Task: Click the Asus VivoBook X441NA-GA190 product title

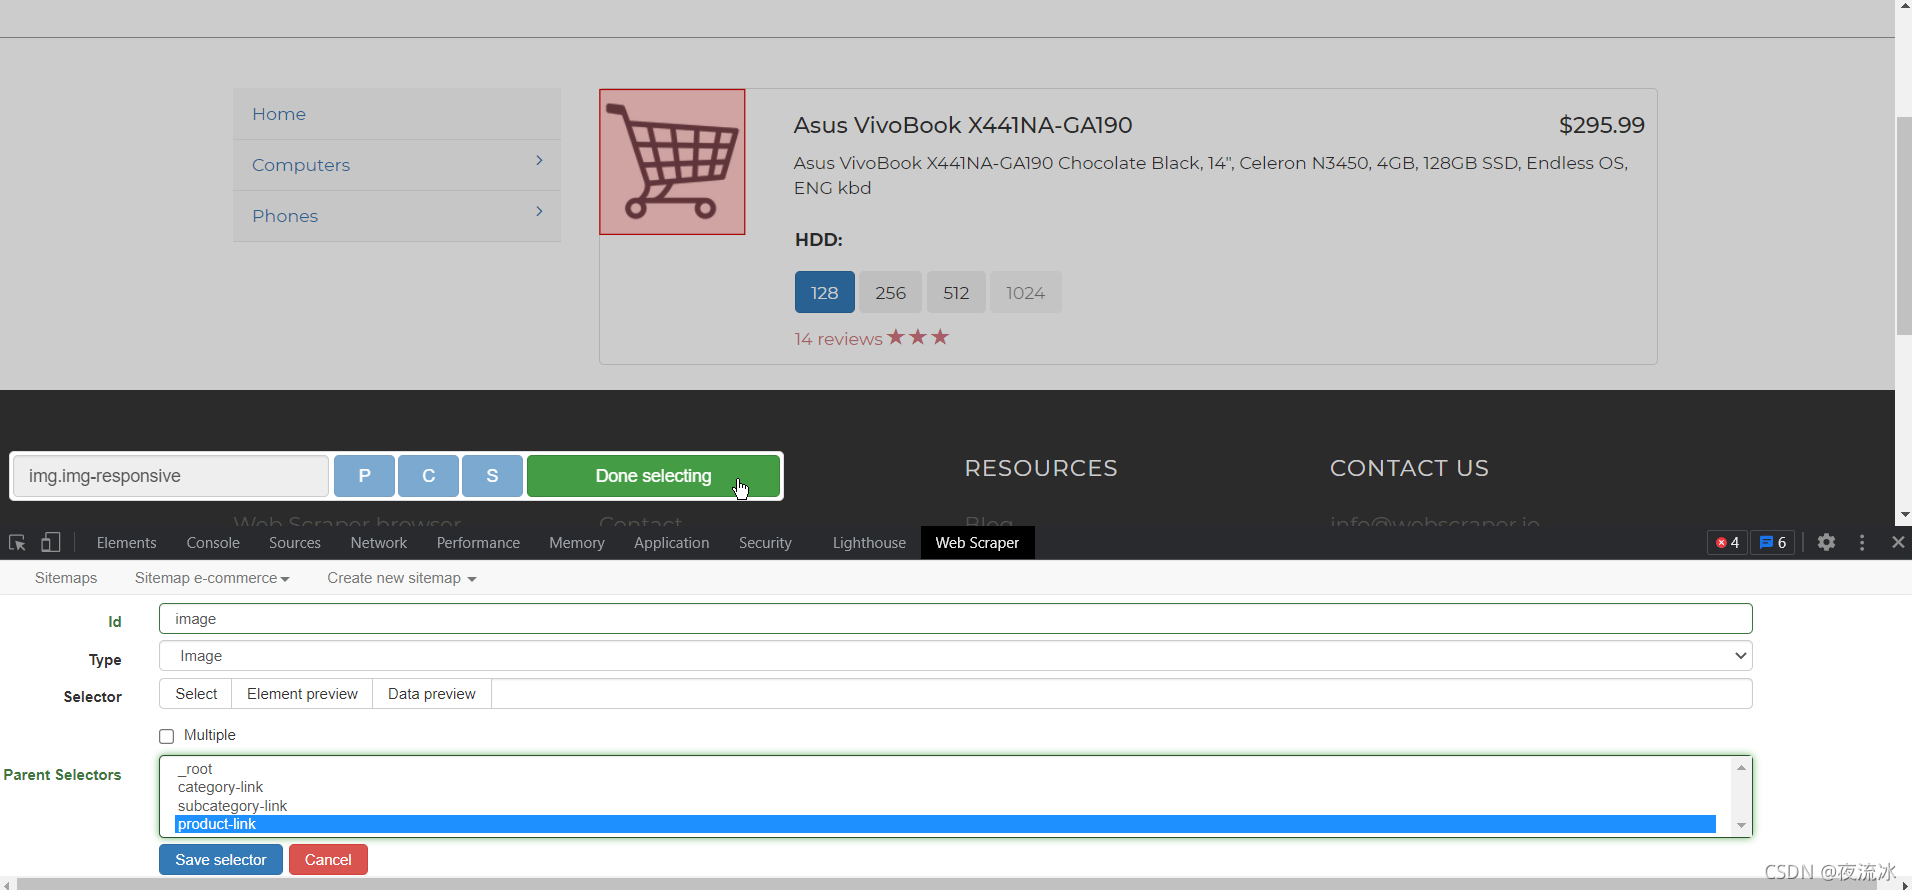Action: click(963, 125)
